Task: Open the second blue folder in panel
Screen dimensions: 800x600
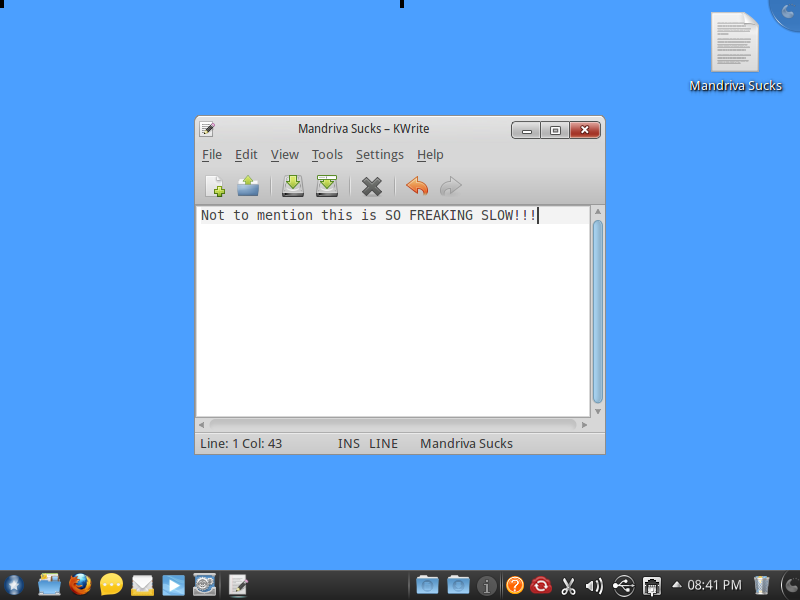Action: [x=458, y=585]
